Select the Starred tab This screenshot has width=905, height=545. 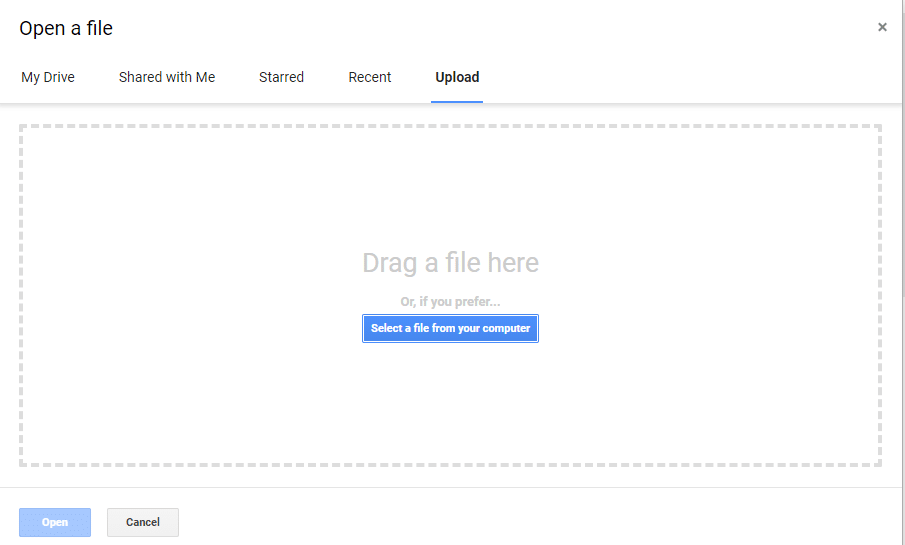click(281, 77)
